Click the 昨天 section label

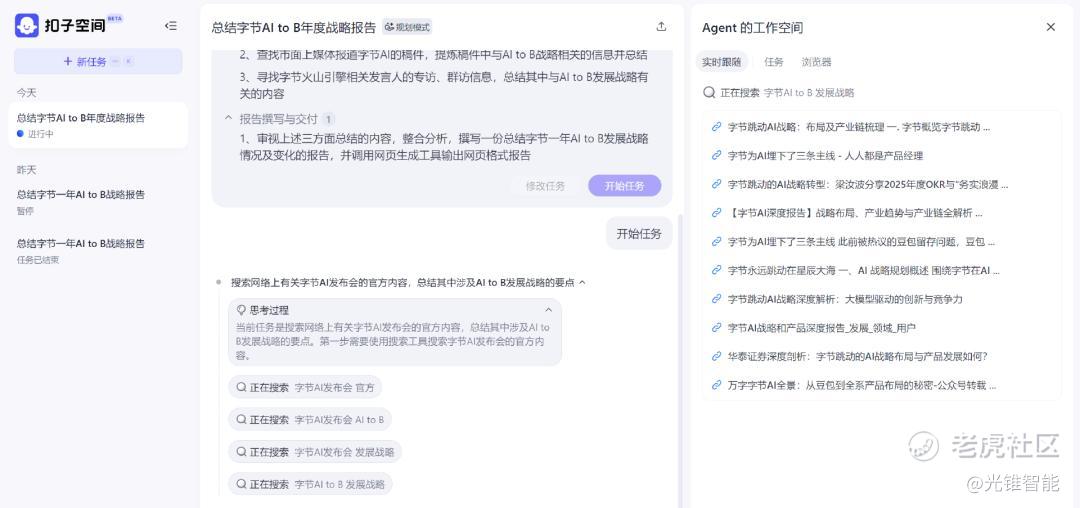[x=27, y=170]
